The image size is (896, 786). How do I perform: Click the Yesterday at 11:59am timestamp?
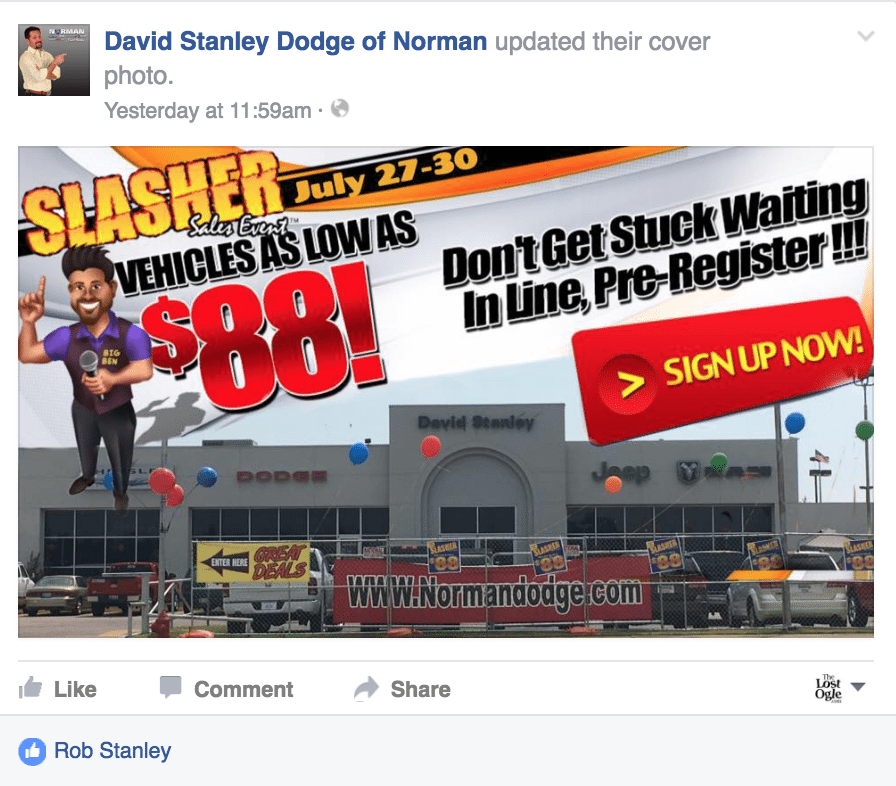click(208, 110)
